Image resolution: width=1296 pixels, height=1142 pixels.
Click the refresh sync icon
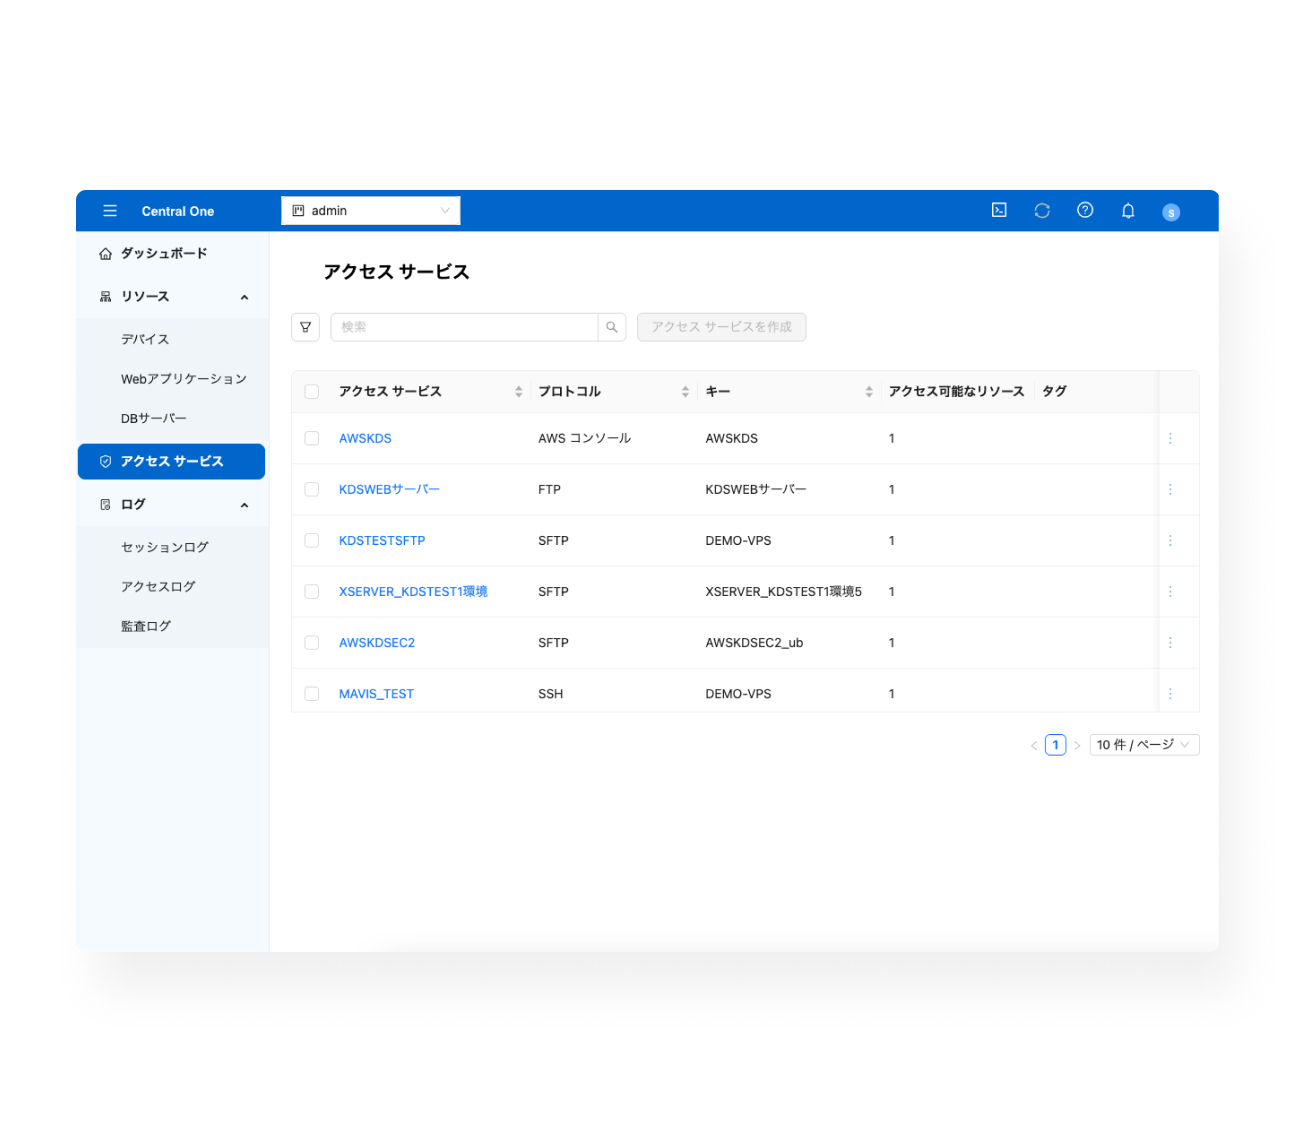(1042, 210)
